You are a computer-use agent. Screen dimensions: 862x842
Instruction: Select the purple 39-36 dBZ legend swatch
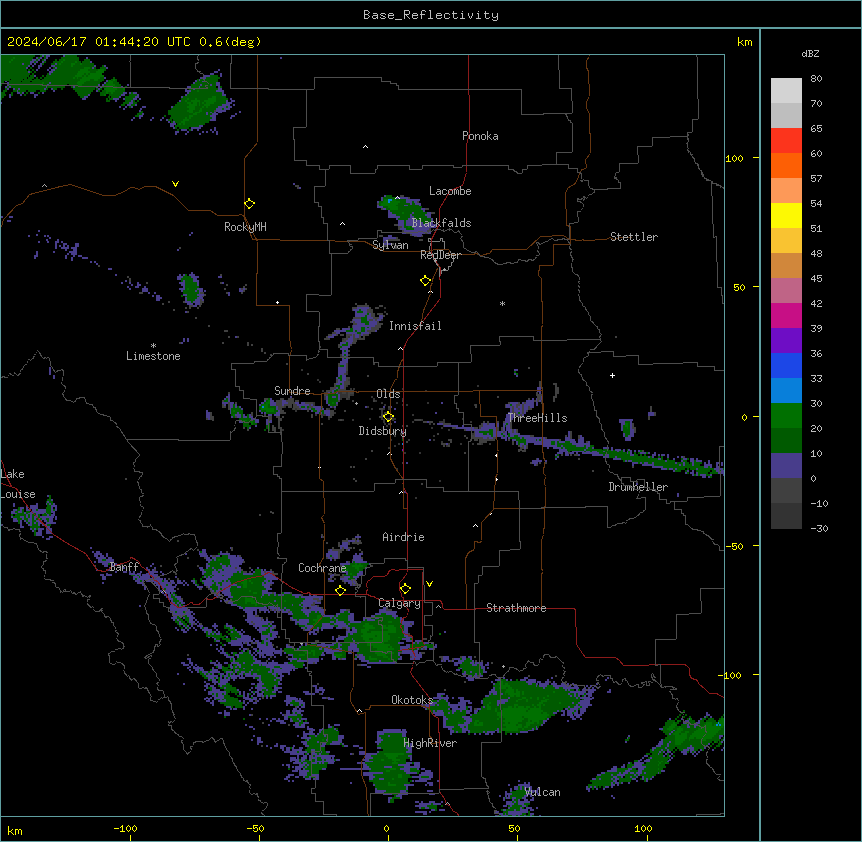click(786, 340)
